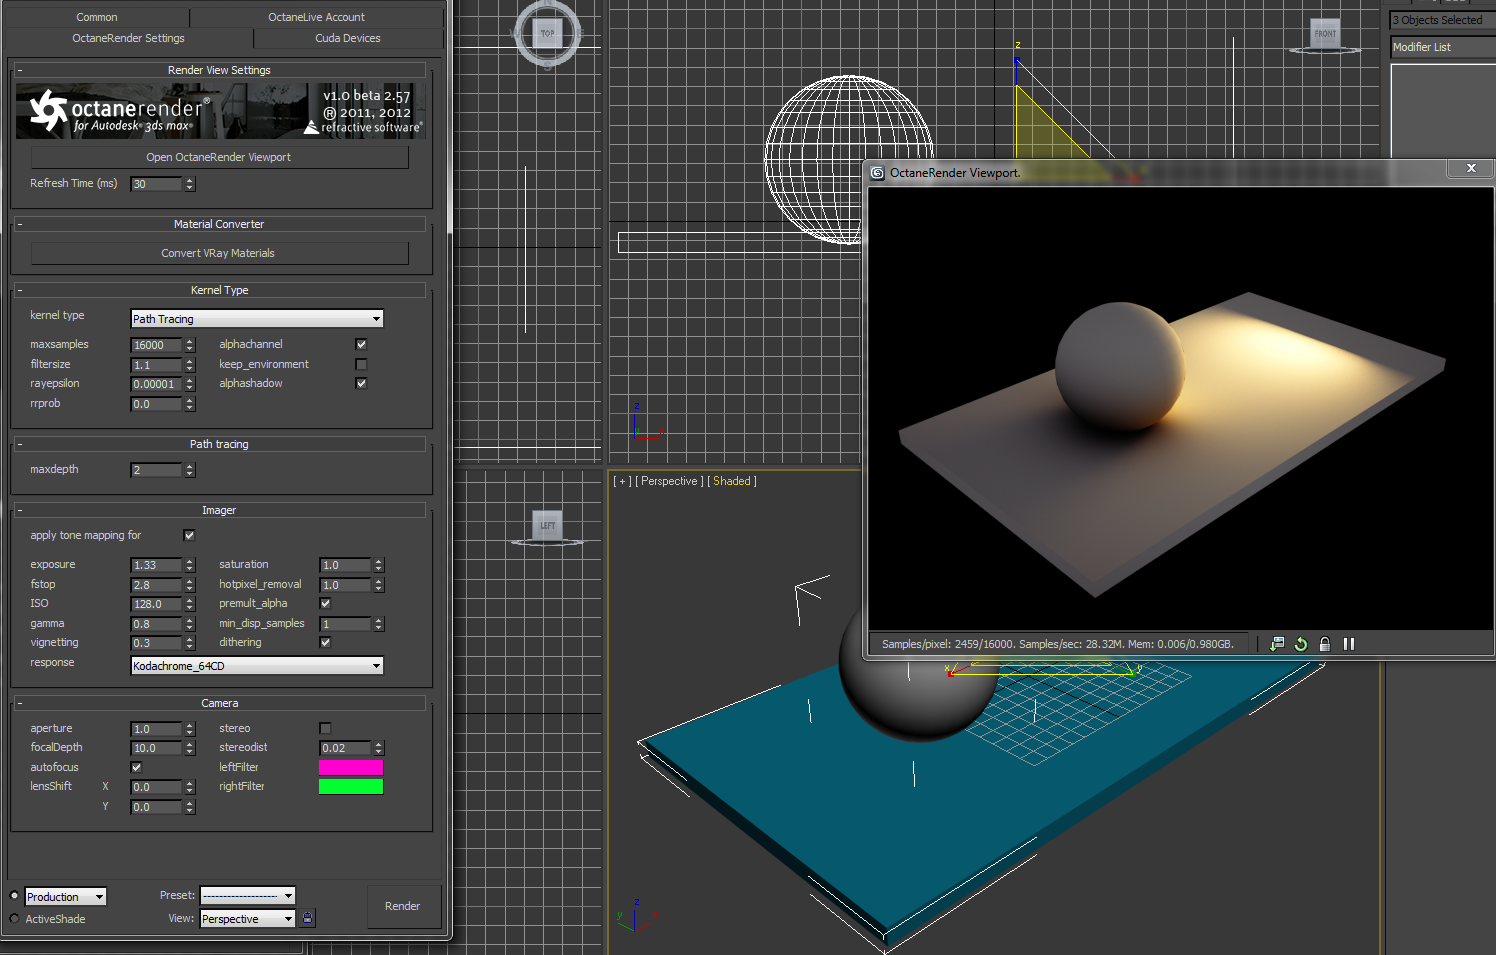
Task: Click the lock view icon beside Perspective dropdown
Action: coord(308,918)
